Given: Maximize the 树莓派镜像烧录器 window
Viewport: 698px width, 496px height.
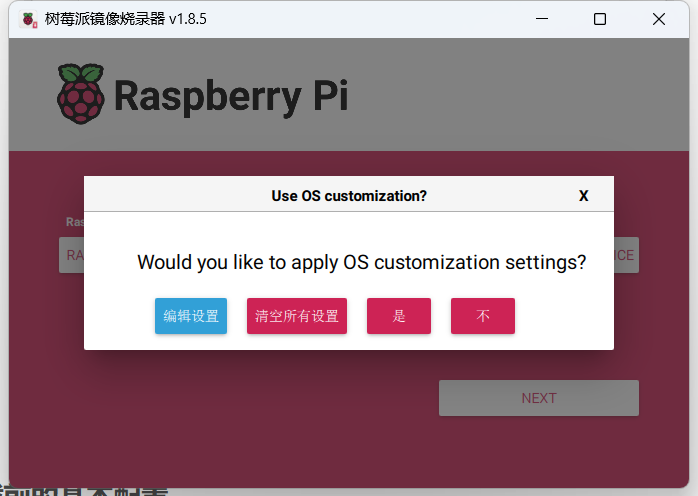Looking at the screenshot, I should click(600, 19).
